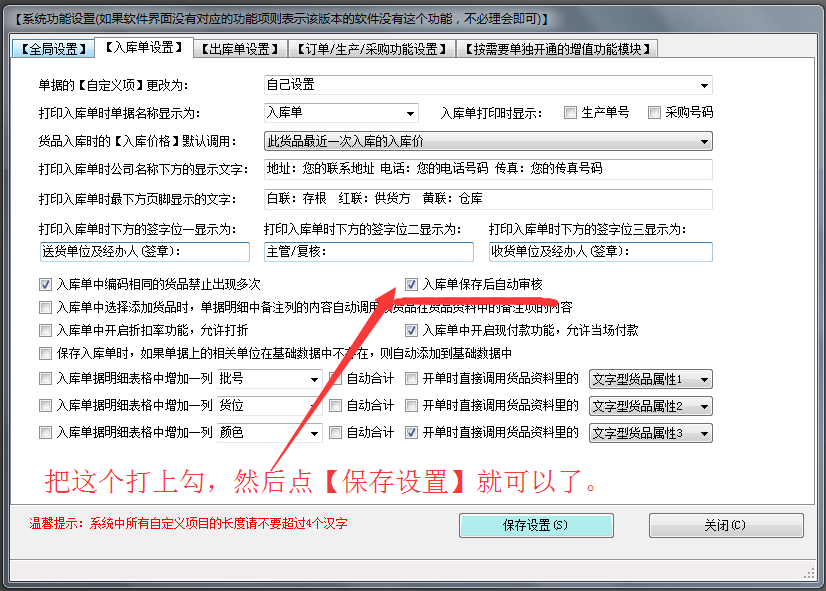Switch to the 全局设置 tab
This screenshot has width=826, height=591.
click(x=52, y=47)
